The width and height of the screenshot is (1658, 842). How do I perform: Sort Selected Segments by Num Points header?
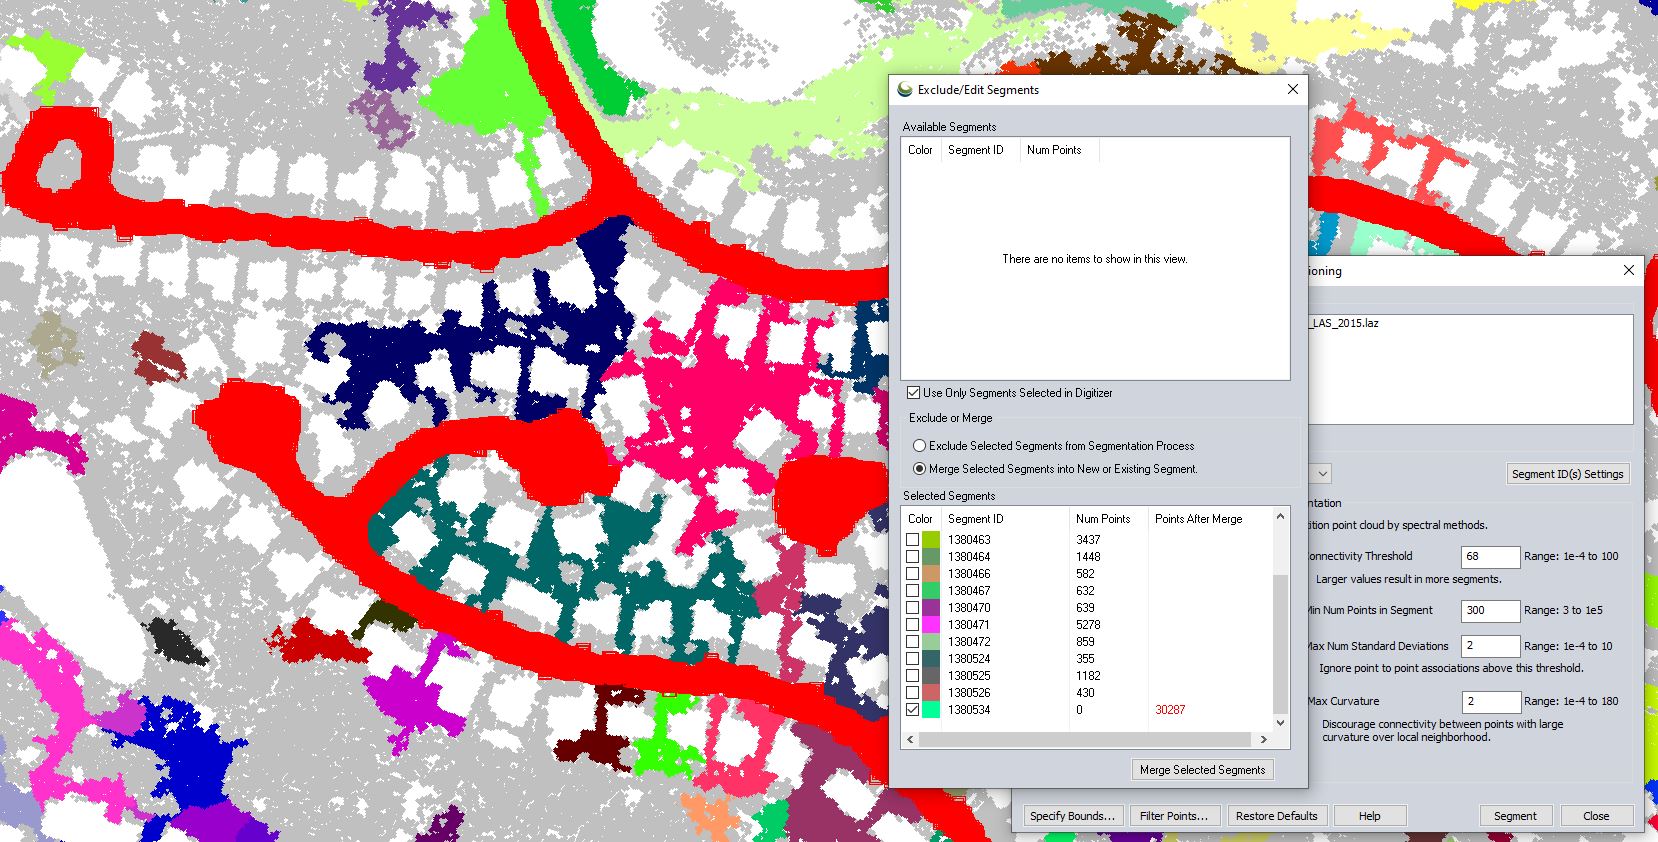click(1109, 519)
